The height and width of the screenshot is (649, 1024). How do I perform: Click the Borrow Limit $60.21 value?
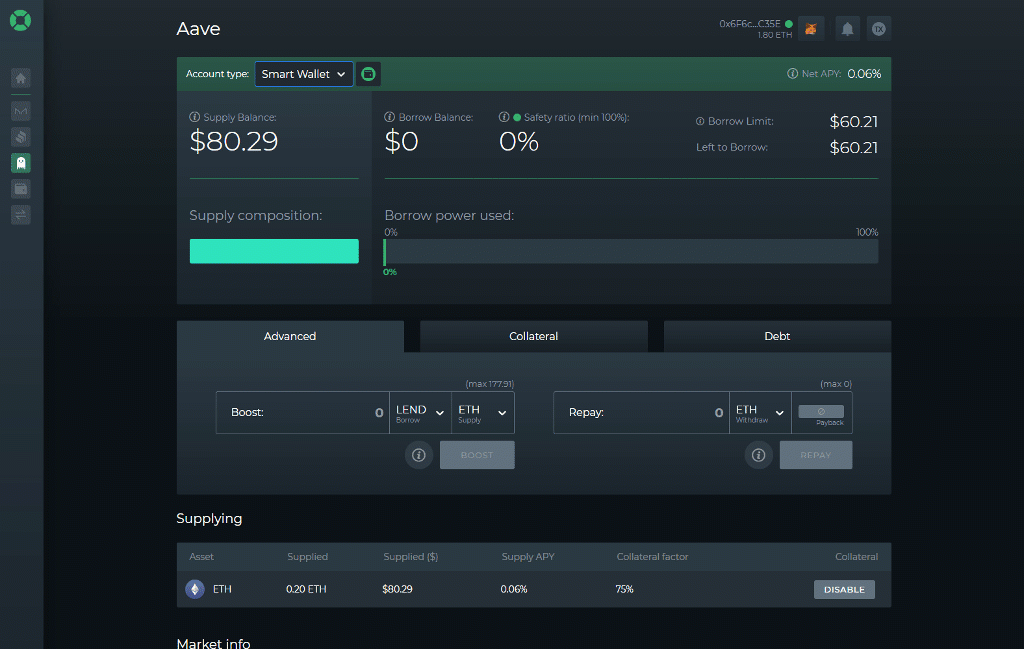(x=854, y=121)
